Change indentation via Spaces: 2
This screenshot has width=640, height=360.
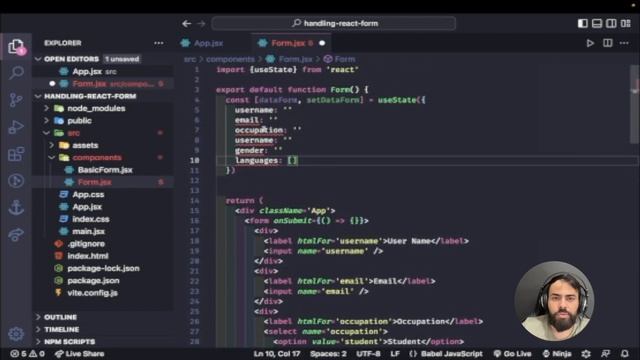[328, 354]
